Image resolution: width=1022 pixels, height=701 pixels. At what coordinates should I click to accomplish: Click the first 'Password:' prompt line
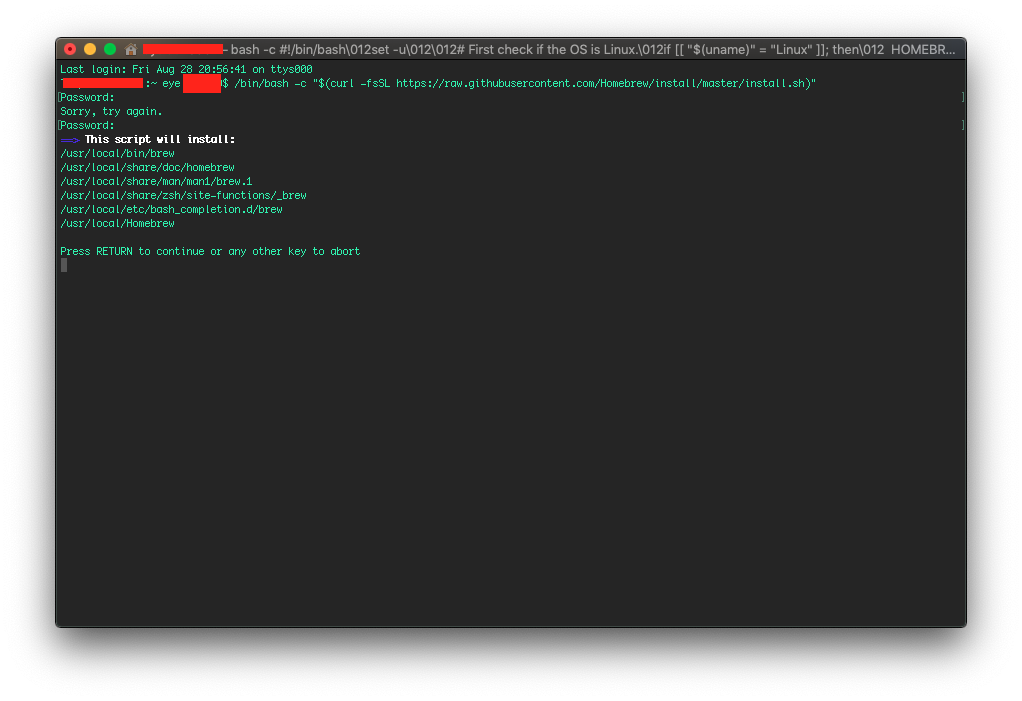87,98
